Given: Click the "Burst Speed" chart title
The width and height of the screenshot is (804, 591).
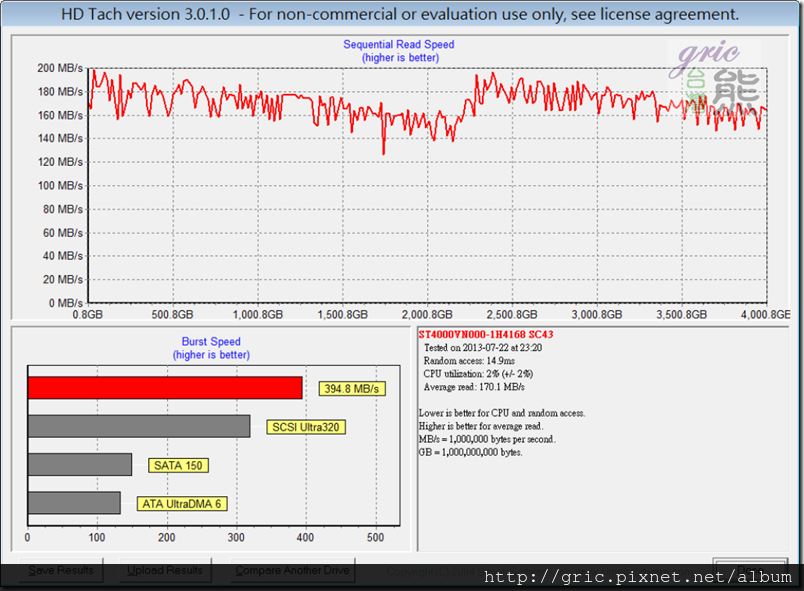Looking at the screenshot, I should click(211, 341).
